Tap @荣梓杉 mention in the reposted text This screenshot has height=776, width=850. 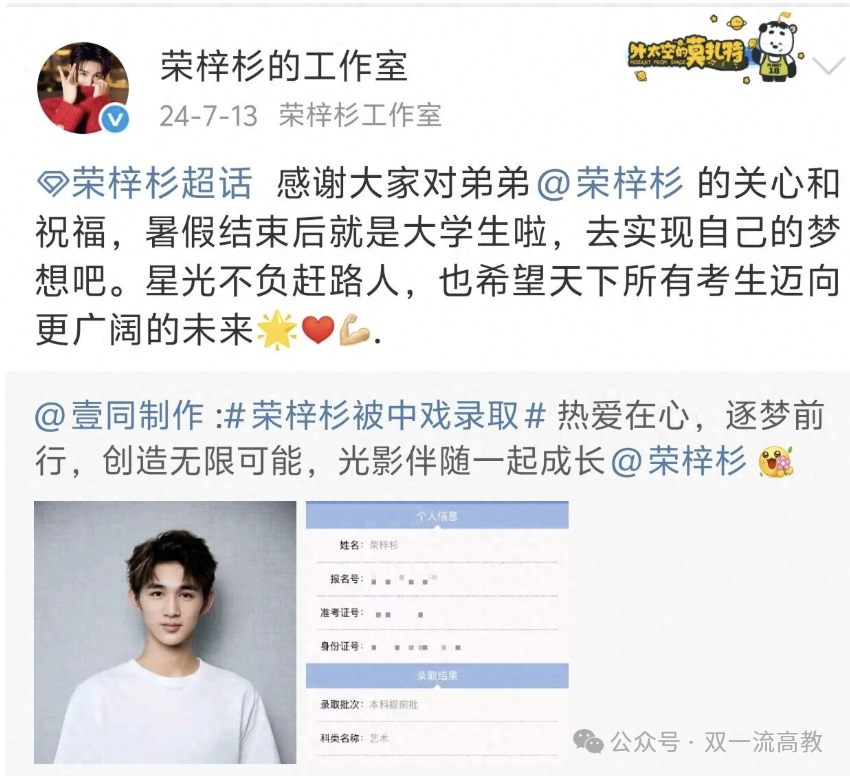[679, 462]
